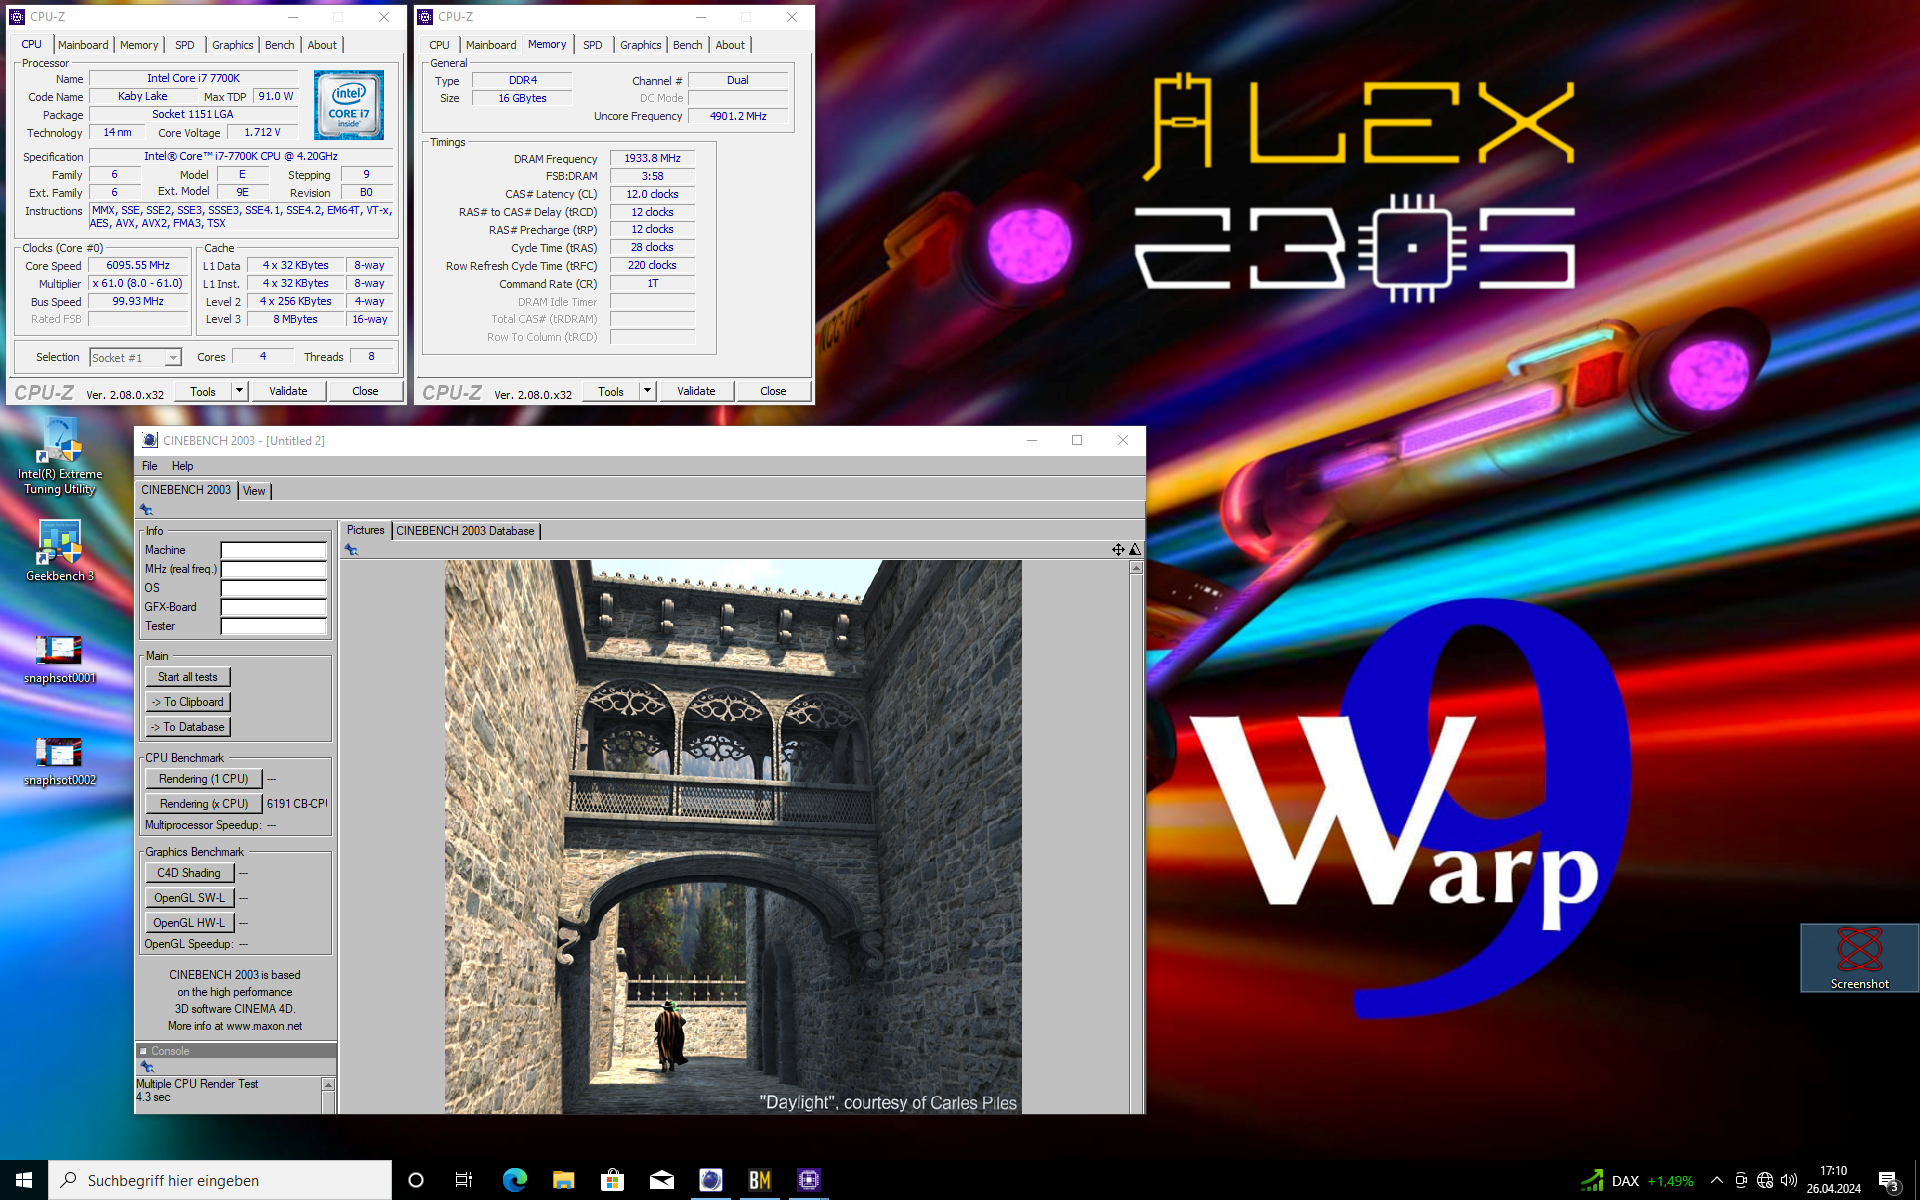The image size is (1920, 1200).
Task: Run the OpenGL SW-L test
Action: click(189, 898)
